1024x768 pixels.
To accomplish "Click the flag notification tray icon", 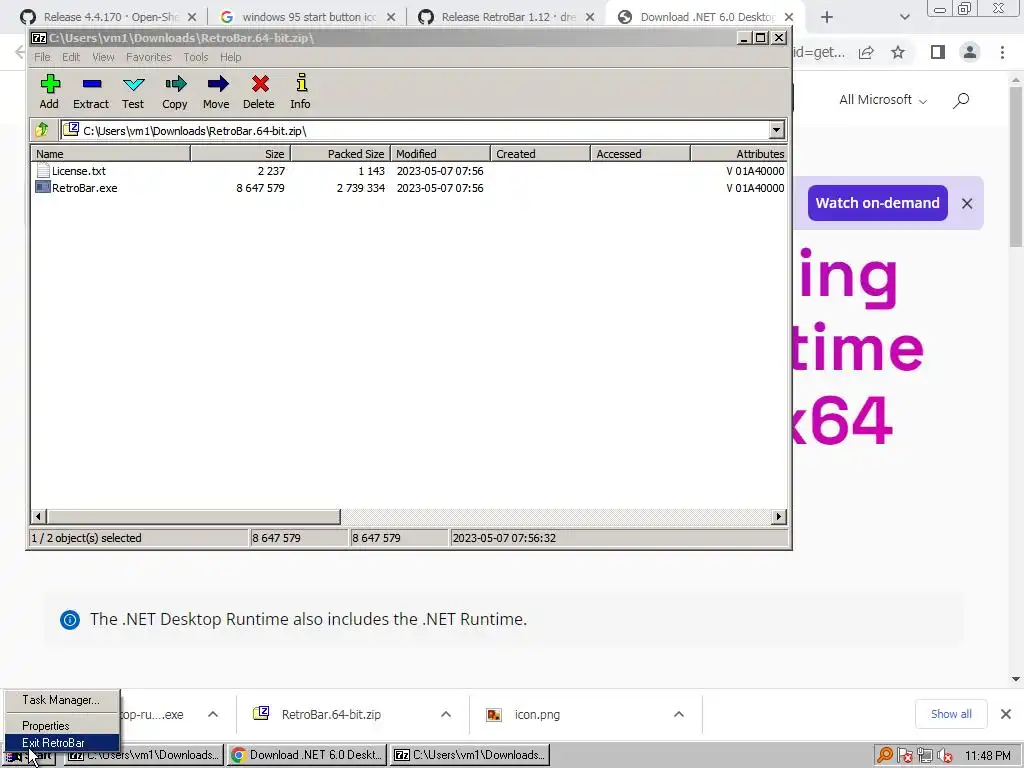I will 905,756.
